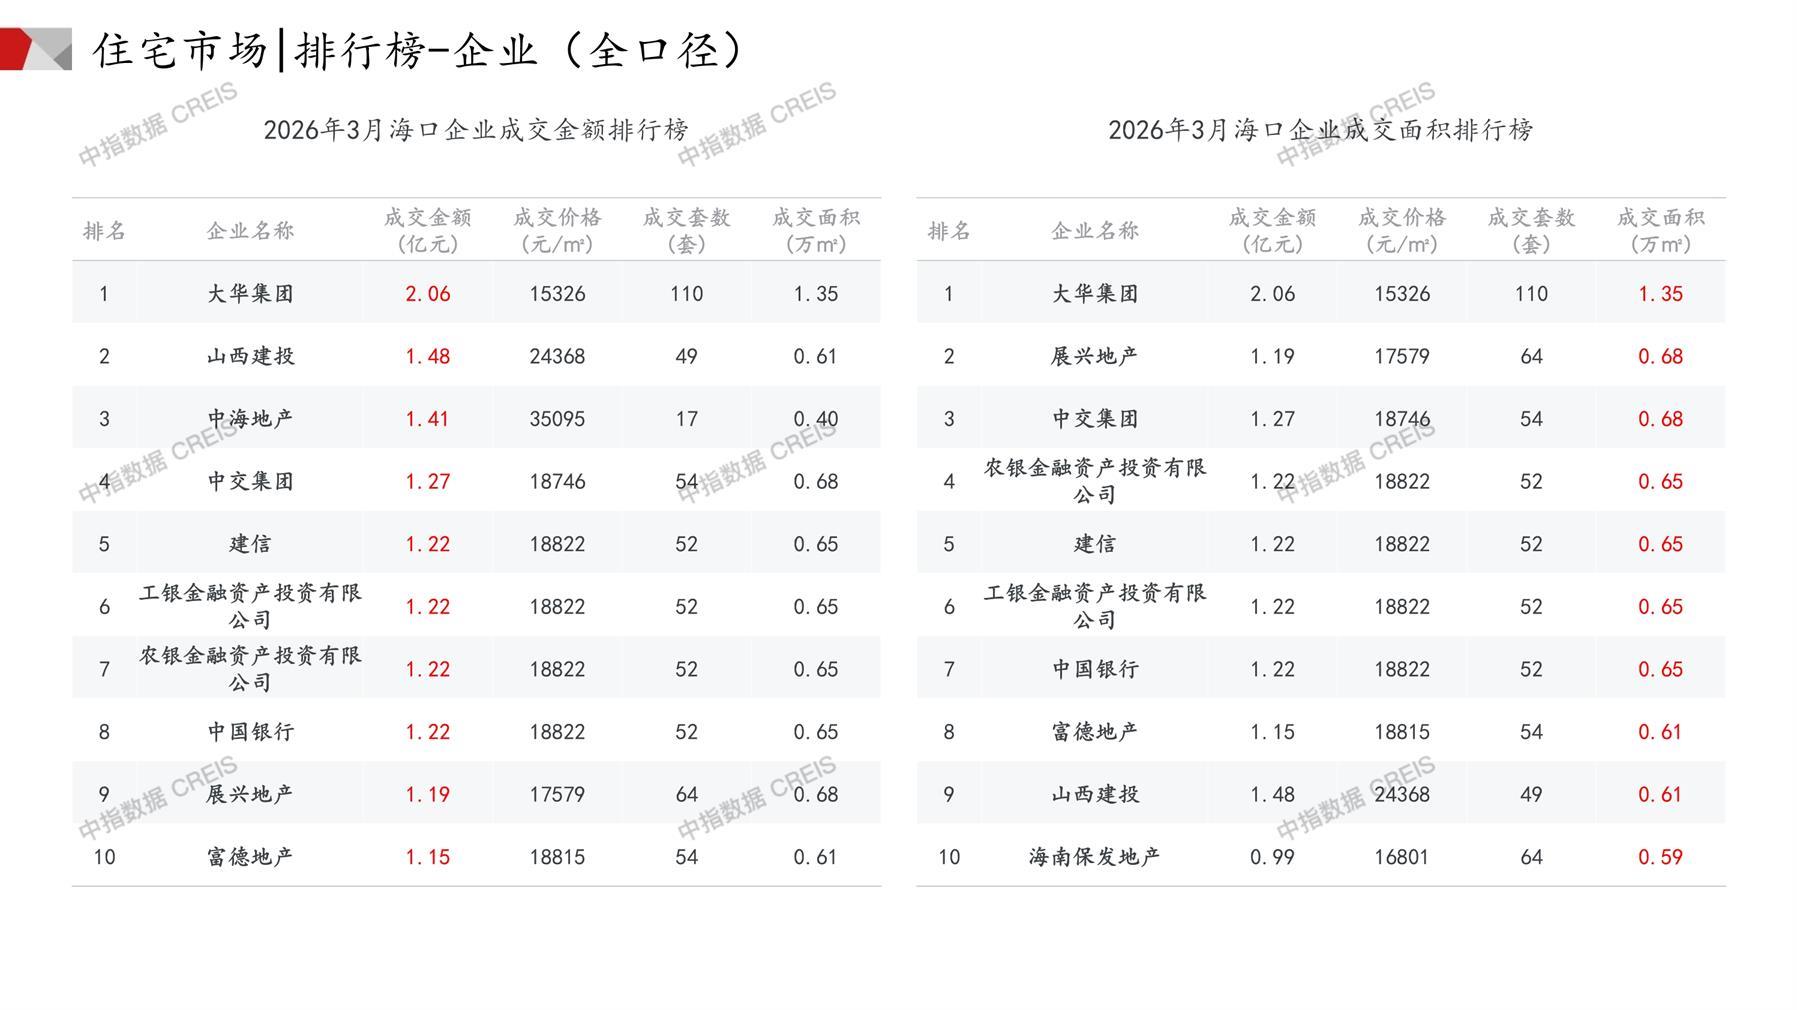Select the 0.40 transaction area cell
This screenshot has height=1010, width=1797.
point(815,419)
